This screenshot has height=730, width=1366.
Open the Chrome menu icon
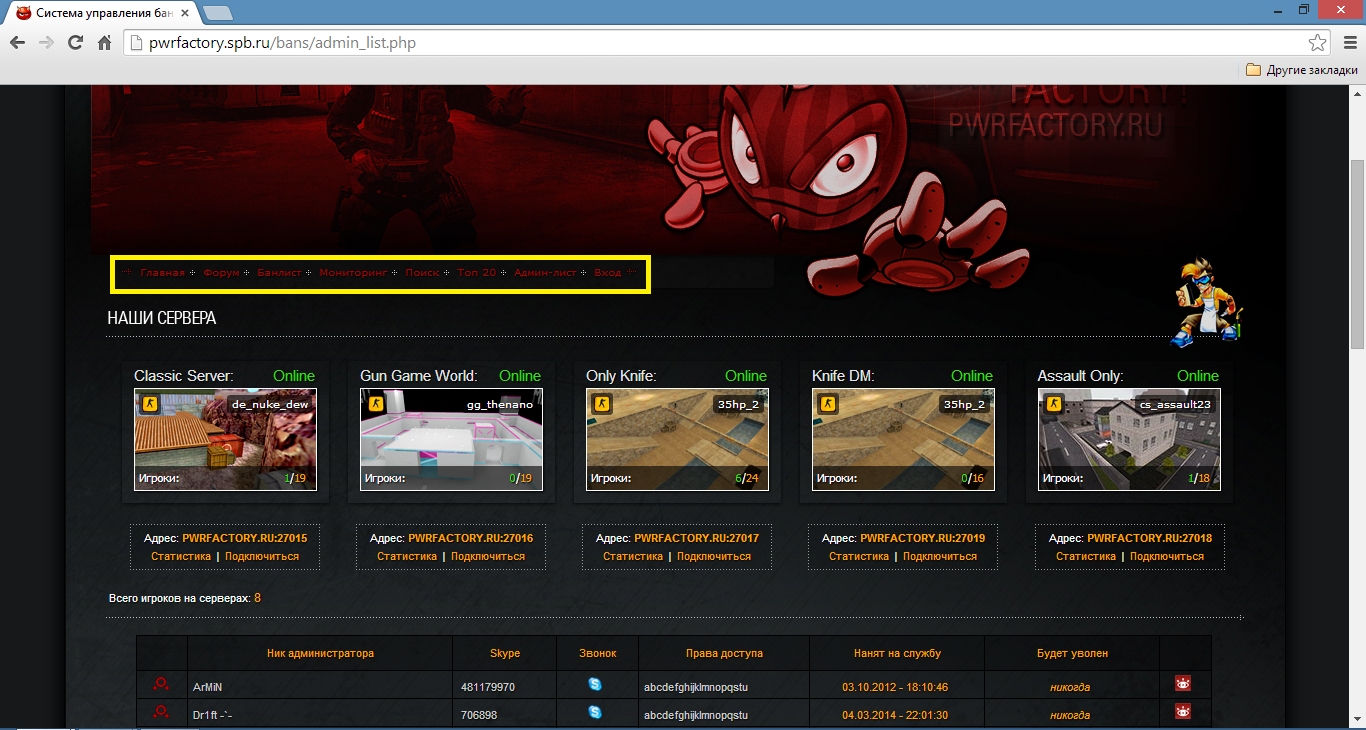coord(1345,43)
